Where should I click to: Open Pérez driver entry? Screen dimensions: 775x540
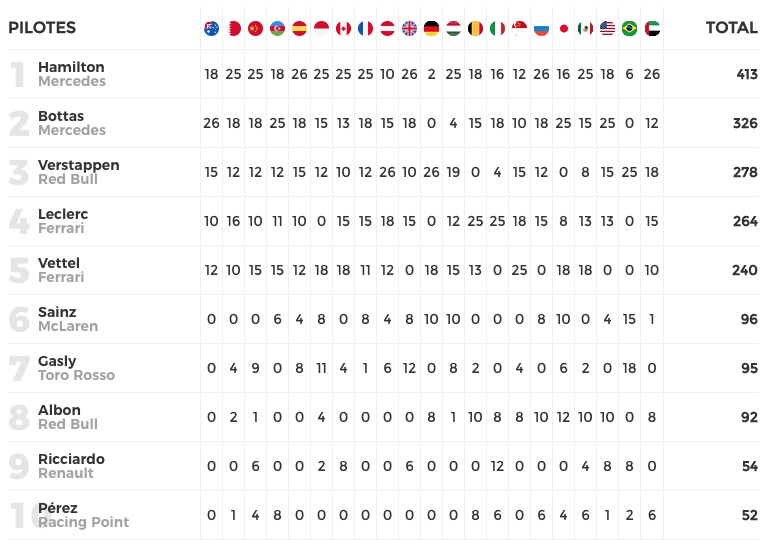click(x=58, y=508)
